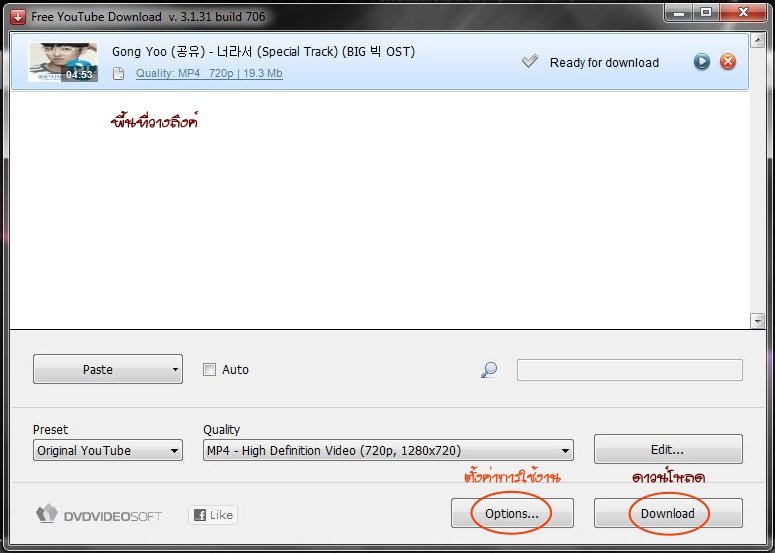Select the Gong Yoo video title text
The width and height of the screenshot is (775, 553).
(263, 51)
